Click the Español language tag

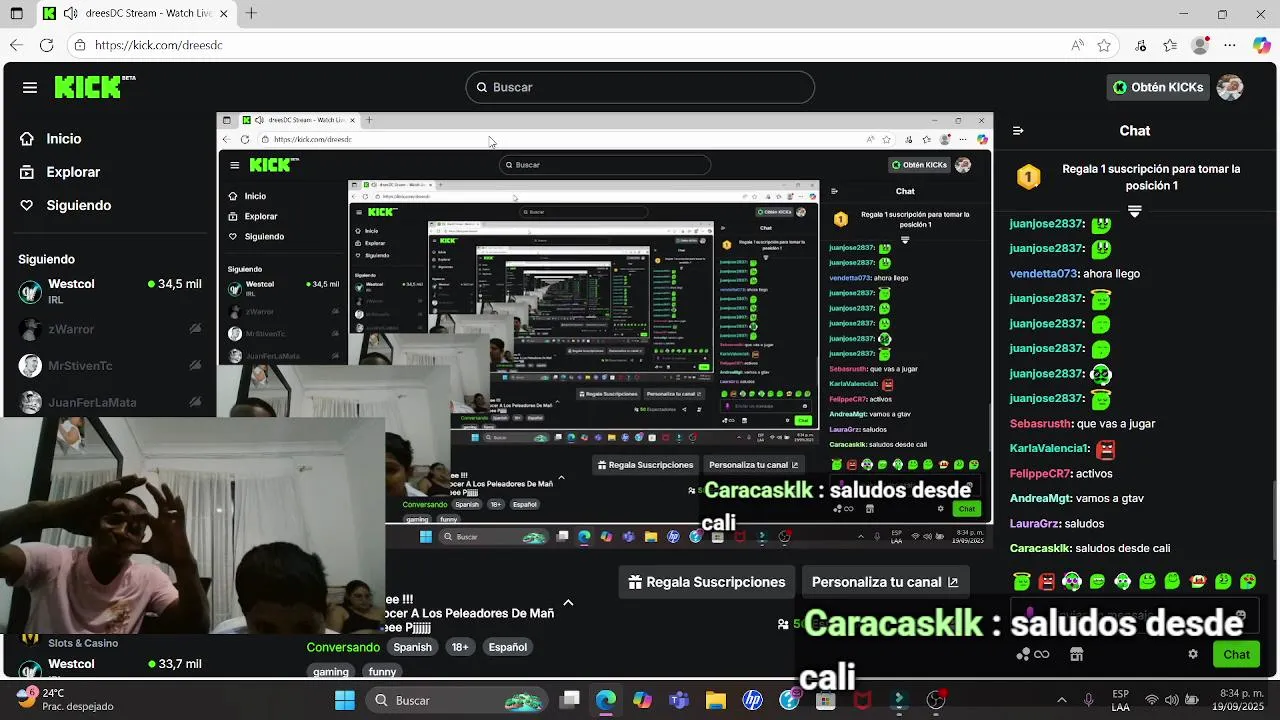[x=508, y=647]
